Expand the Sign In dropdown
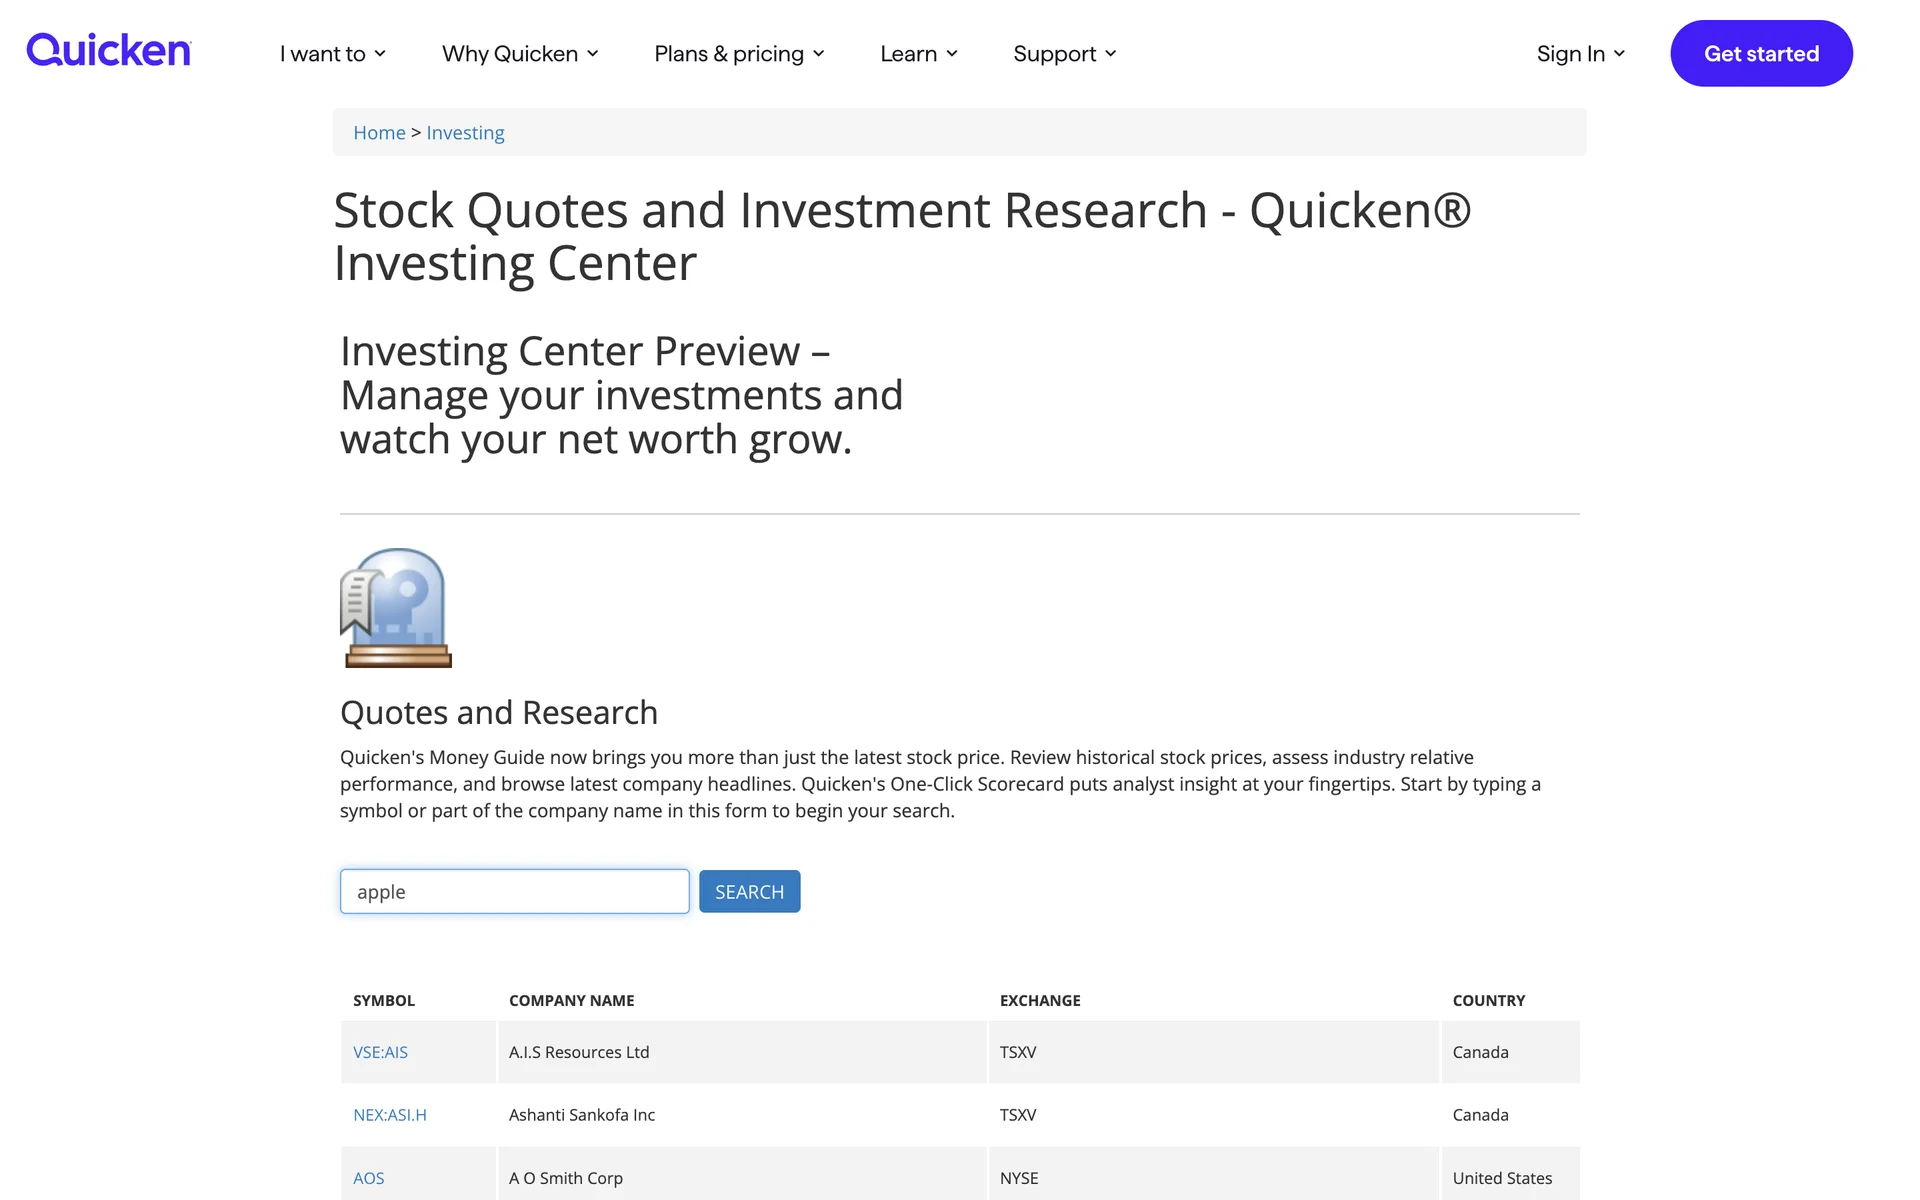The image size is (1920, 1200). pyautogui.click(x=1580, y=54)
